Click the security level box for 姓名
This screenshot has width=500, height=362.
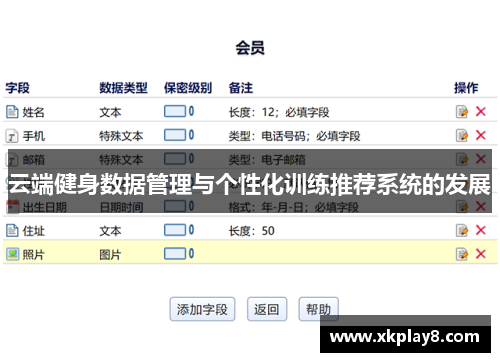[x=175, y=111]
